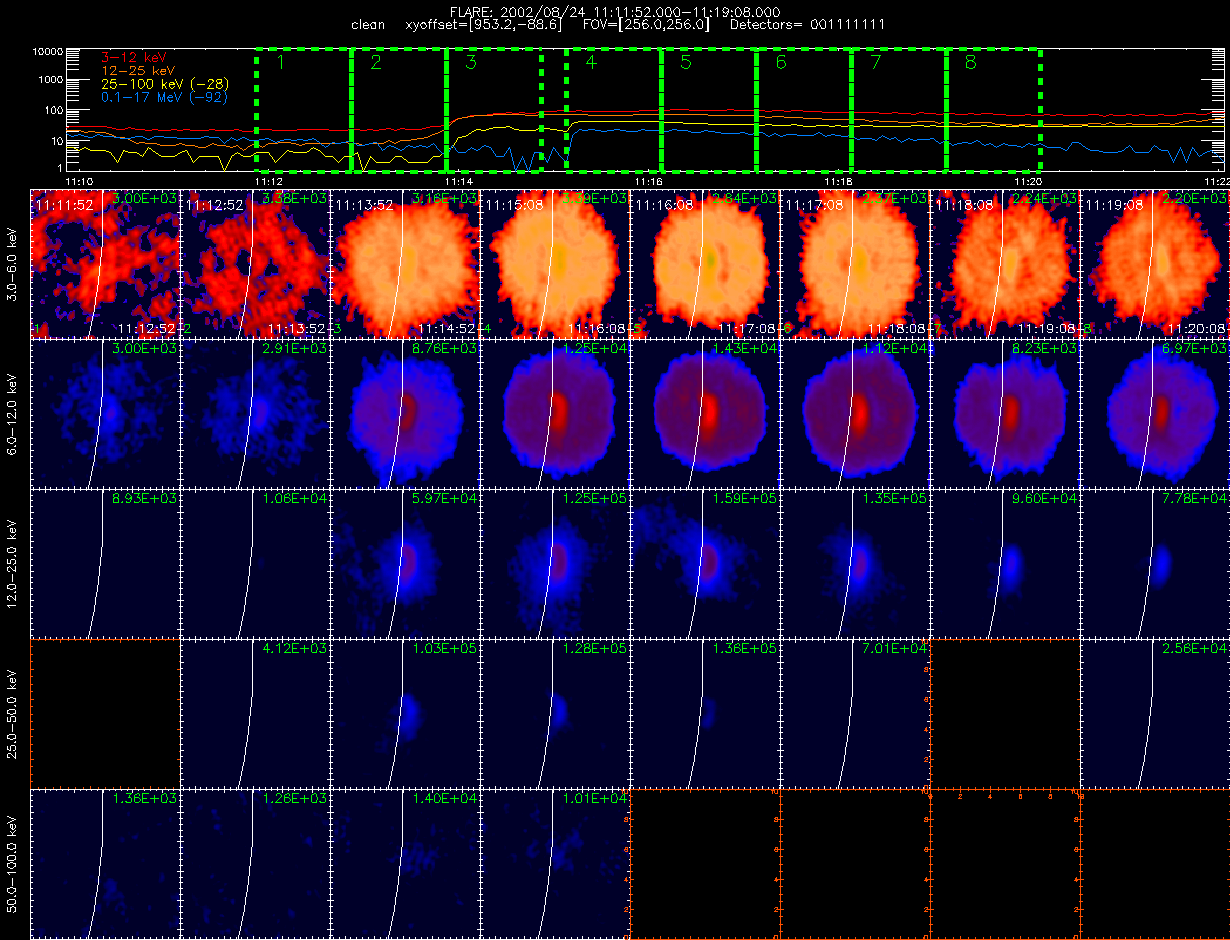Pick interval 5 number in the time plot
This screenshot has height=940, width=1230.
tap(685, 62)
